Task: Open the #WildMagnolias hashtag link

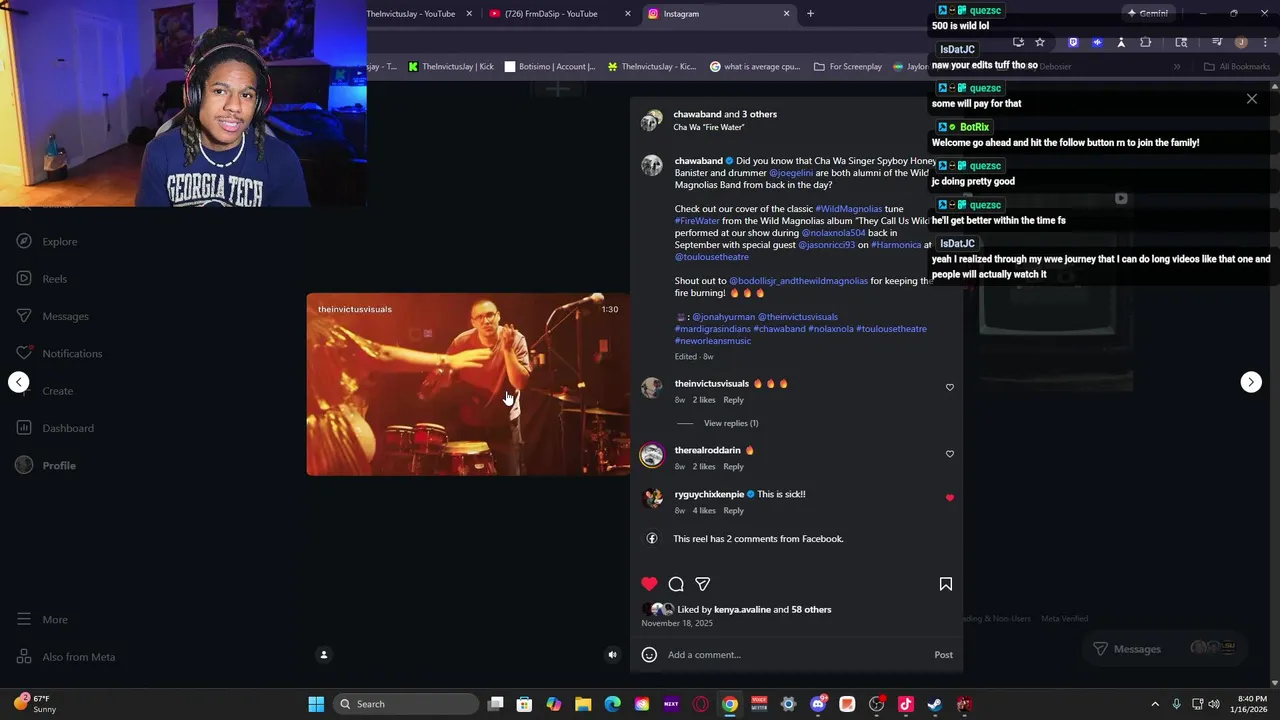Action: [848, 209]
